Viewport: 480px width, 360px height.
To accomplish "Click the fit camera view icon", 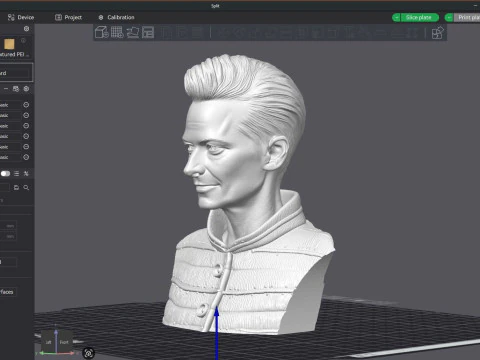I will coord(89,353).
